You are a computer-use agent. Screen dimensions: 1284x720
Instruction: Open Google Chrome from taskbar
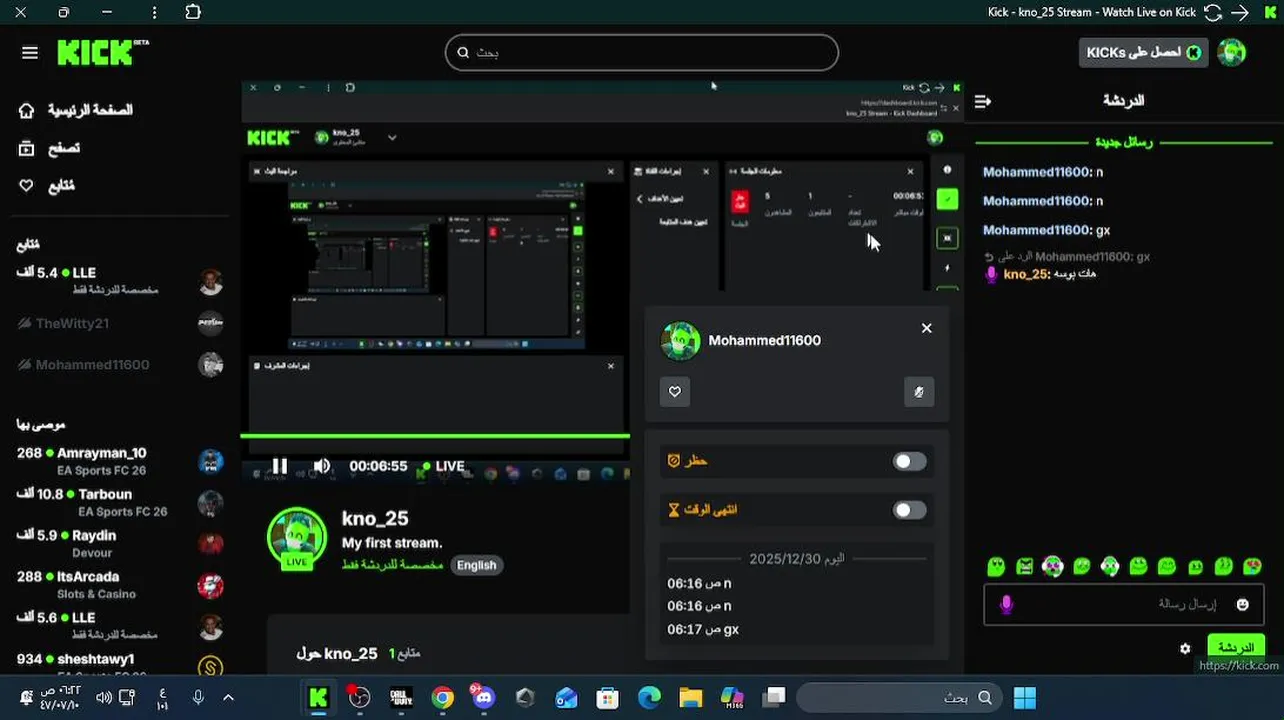point(443,698)
